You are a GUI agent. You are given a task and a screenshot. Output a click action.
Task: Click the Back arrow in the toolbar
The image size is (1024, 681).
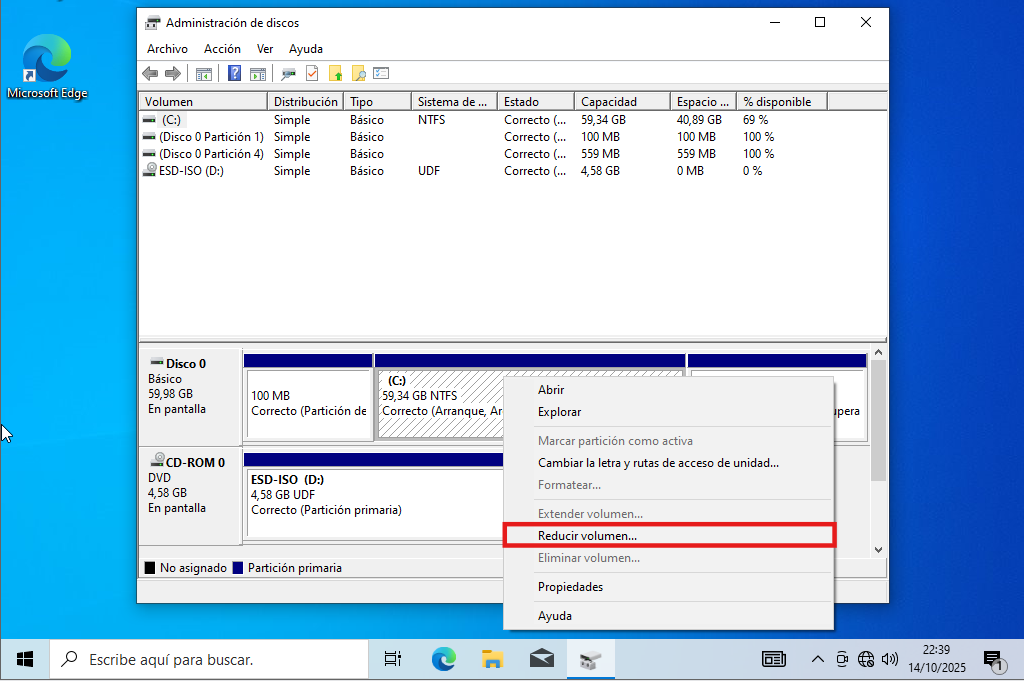(150, 73)
